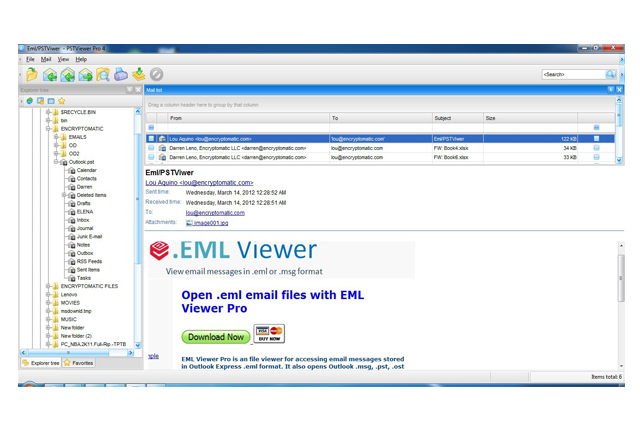Click in the Search input field
Image resolution: width=640 pixels, height=426 pixels.
point(574,74)
